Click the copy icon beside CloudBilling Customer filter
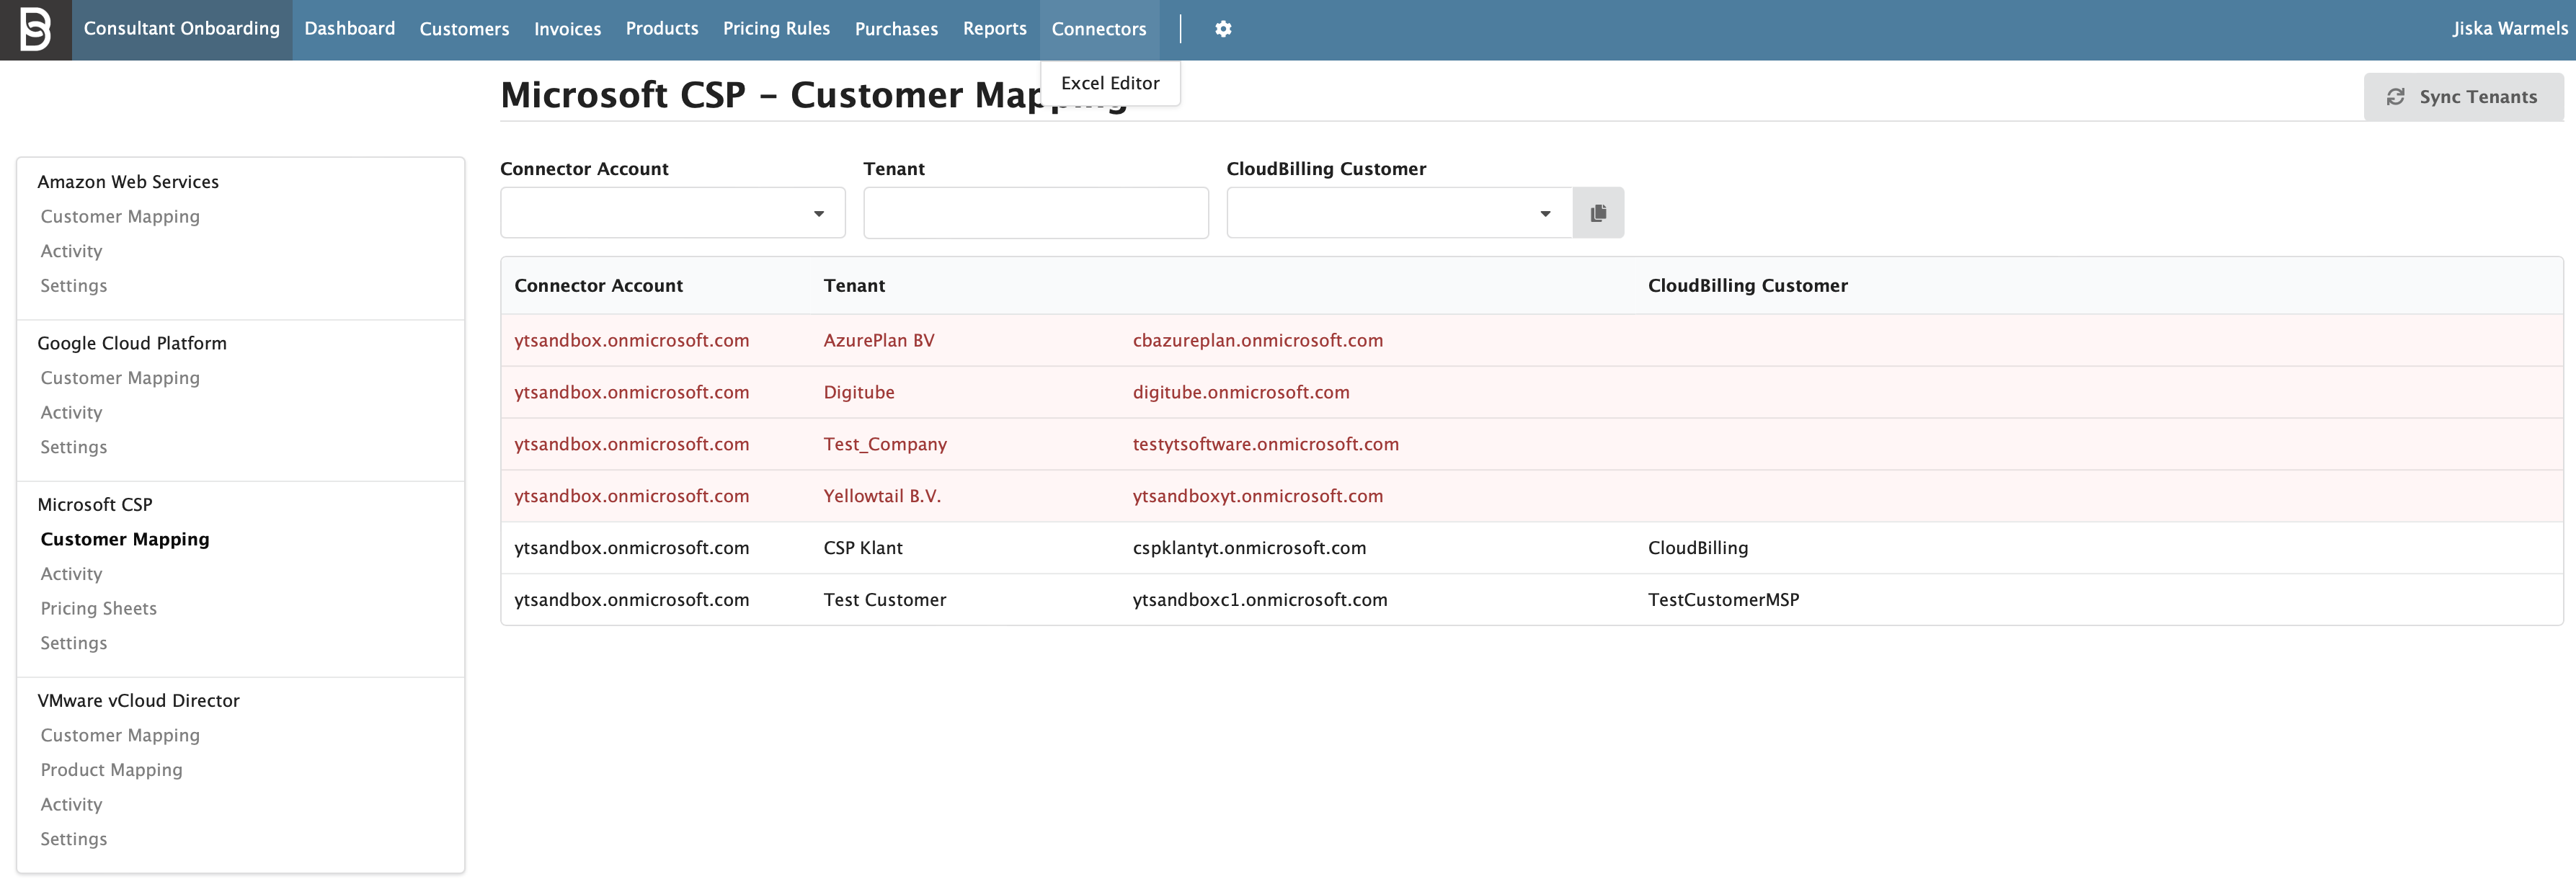The height and width of the screenshot is (892, 2576). pos(1598,212)
